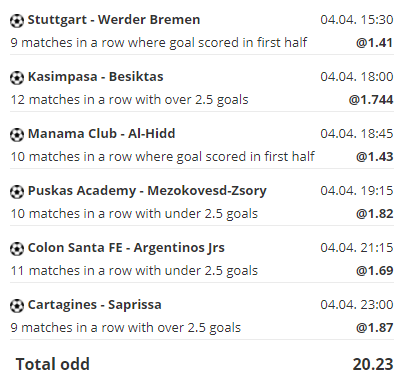Click the 12 matches over 2.5 goals description

(x=130, y=100)
